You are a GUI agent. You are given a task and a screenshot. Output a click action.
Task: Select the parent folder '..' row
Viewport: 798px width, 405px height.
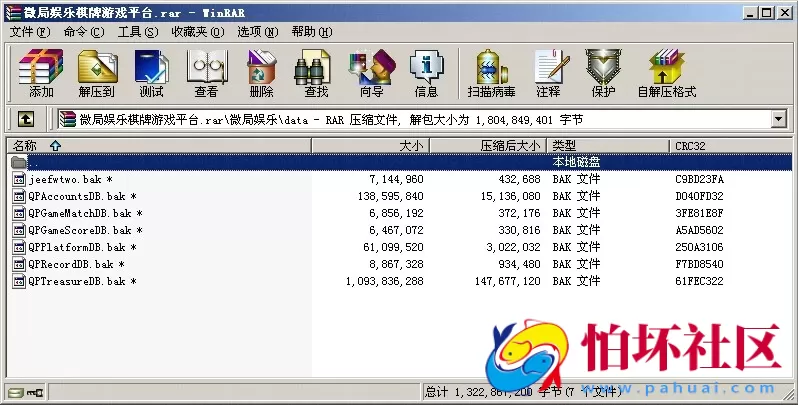pos(400,162)
